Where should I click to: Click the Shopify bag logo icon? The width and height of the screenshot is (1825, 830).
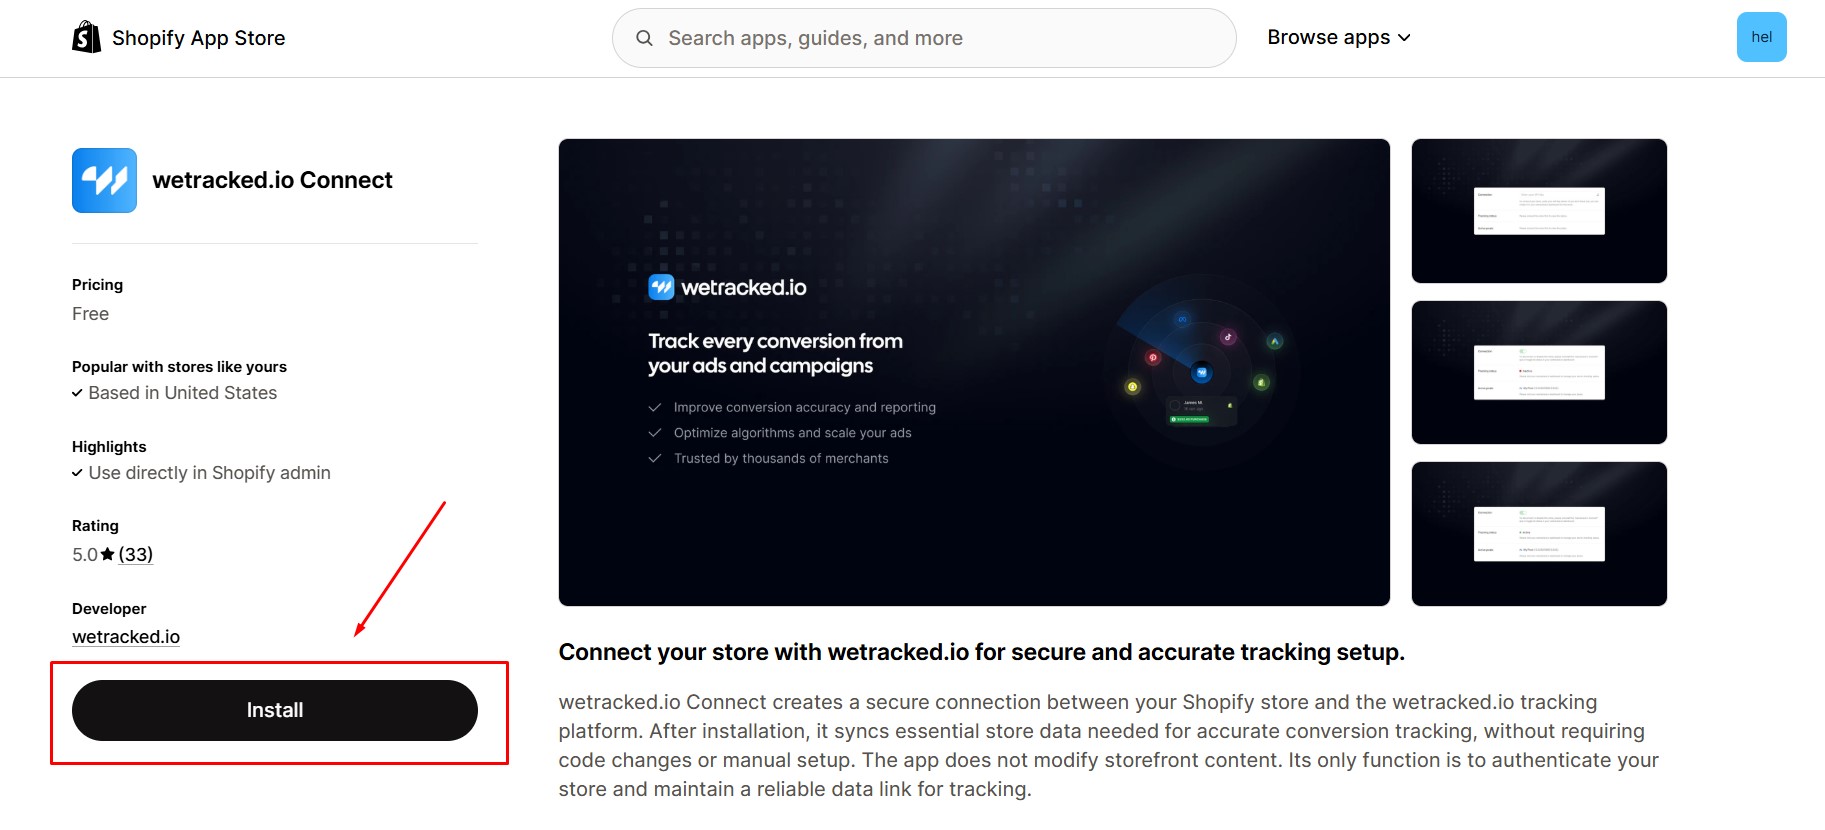tap(86, 37)
